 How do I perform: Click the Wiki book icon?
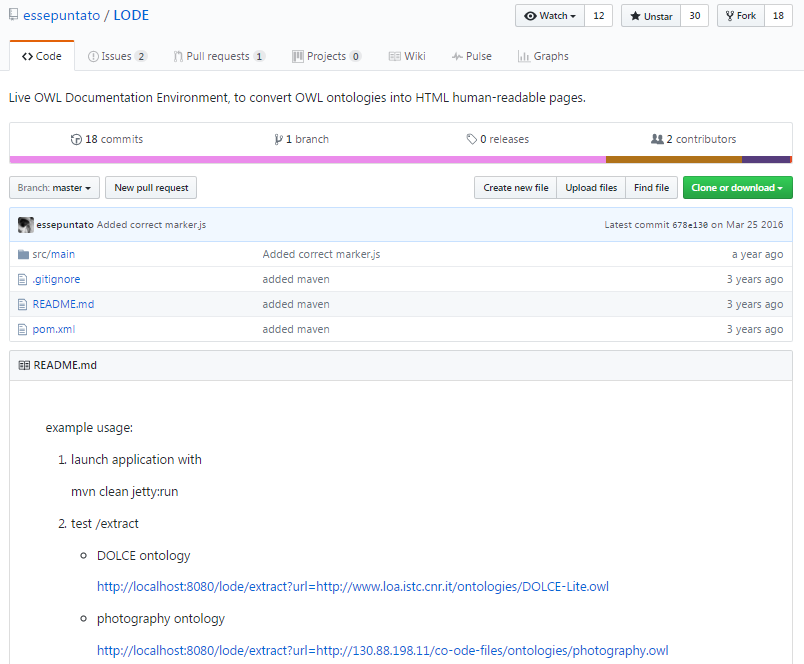394,56
